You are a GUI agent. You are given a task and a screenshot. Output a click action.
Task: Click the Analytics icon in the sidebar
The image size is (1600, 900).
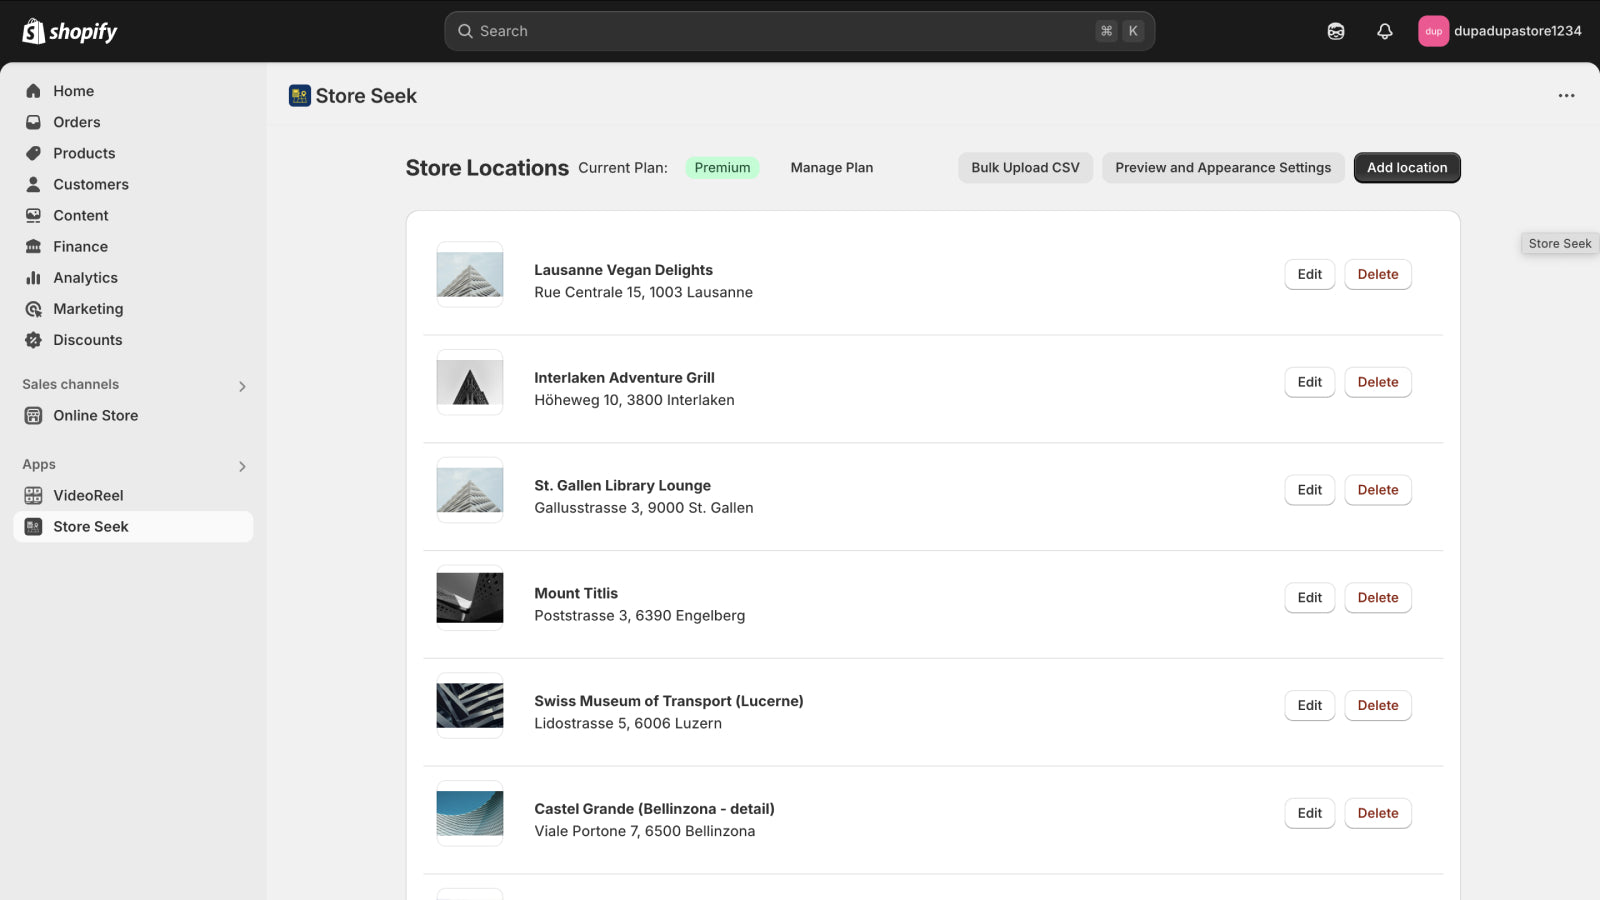(33, 277)
